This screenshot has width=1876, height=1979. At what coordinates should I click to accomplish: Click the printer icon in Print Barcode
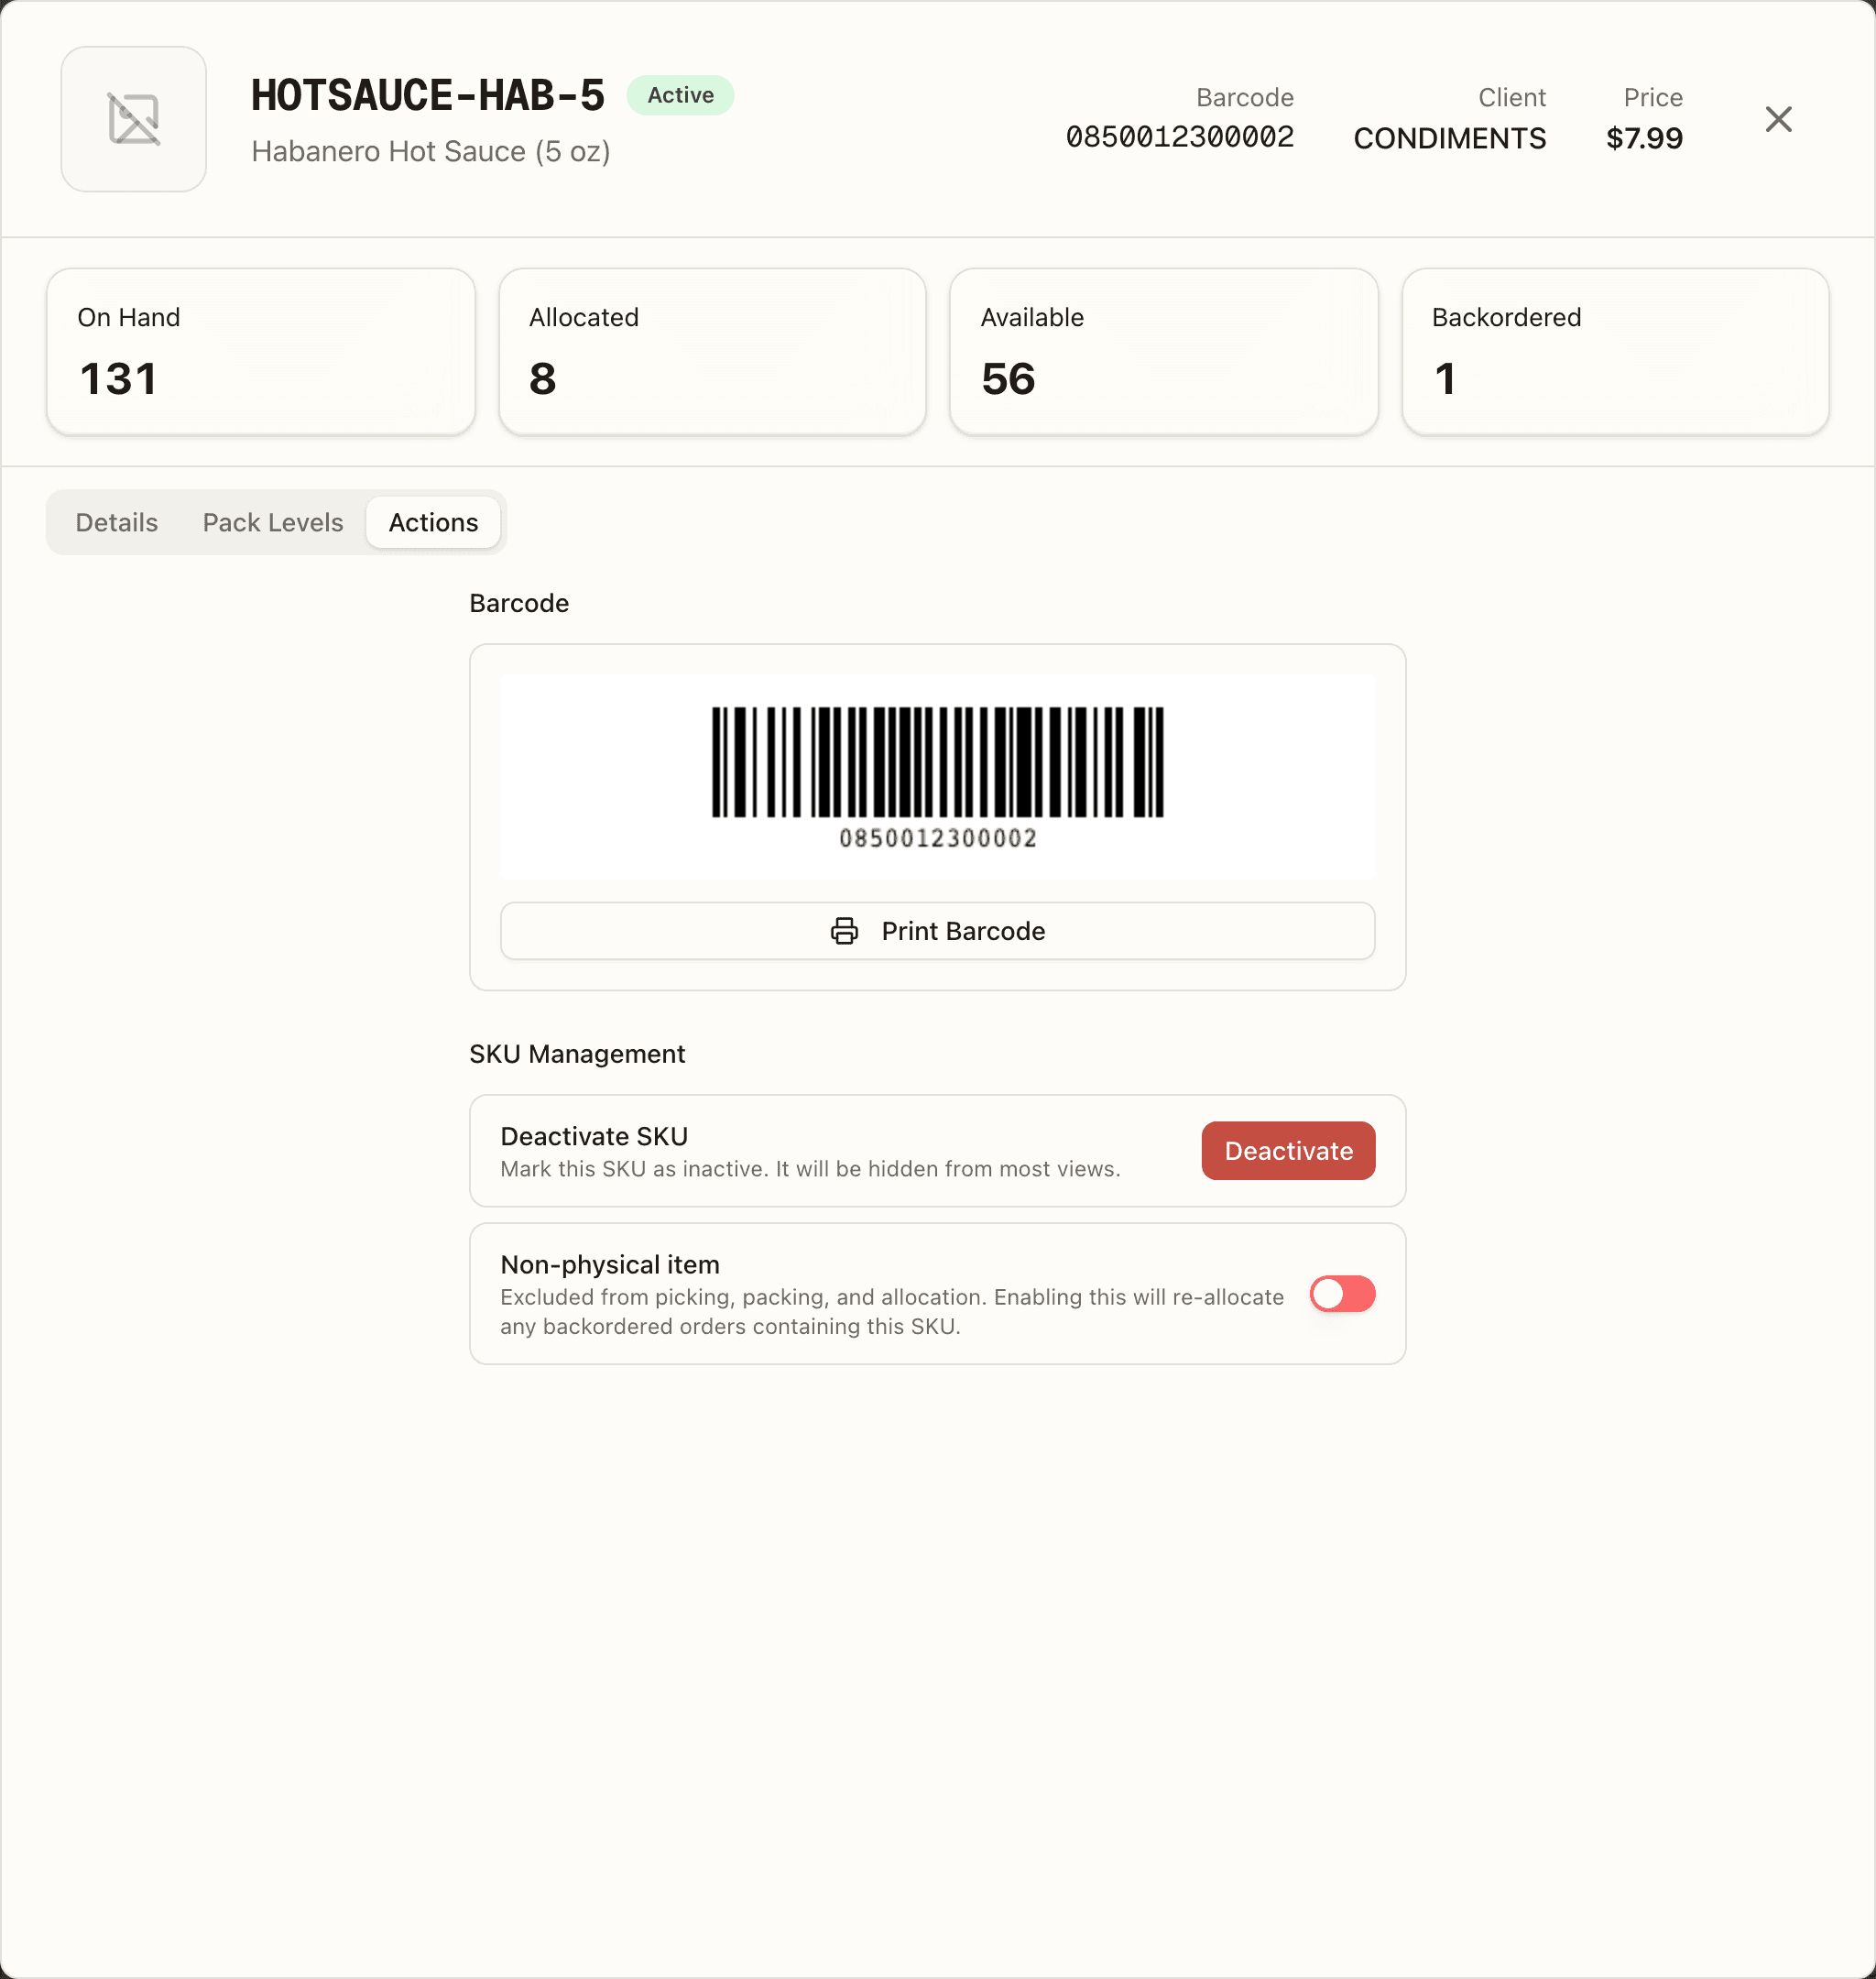coord(844,931)
